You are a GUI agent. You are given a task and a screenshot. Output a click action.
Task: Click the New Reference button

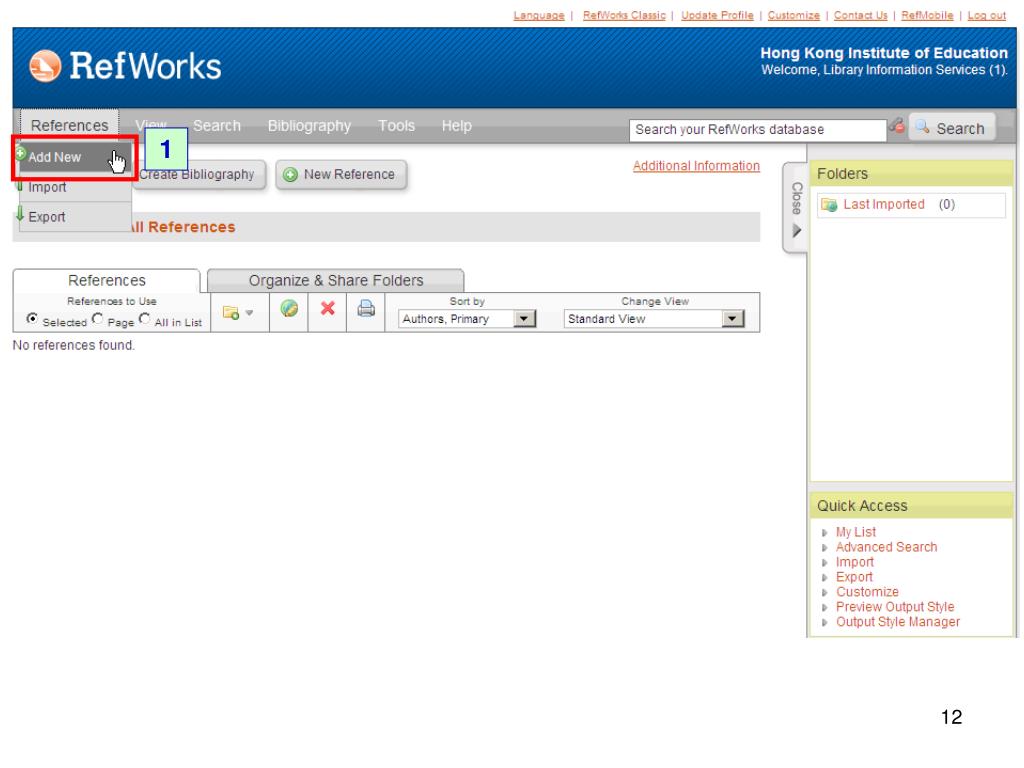coord(341,175)
